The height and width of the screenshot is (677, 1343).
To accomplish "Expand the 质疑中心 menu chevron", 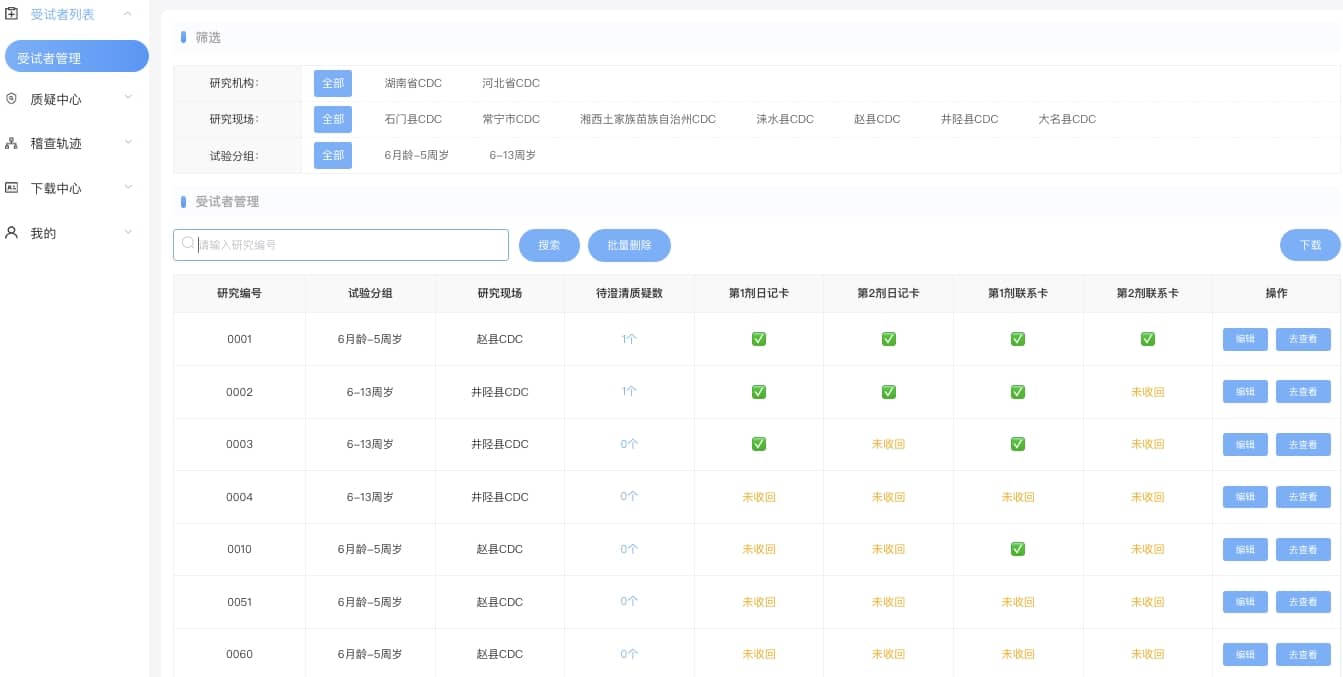I will (x=128, y=98).
